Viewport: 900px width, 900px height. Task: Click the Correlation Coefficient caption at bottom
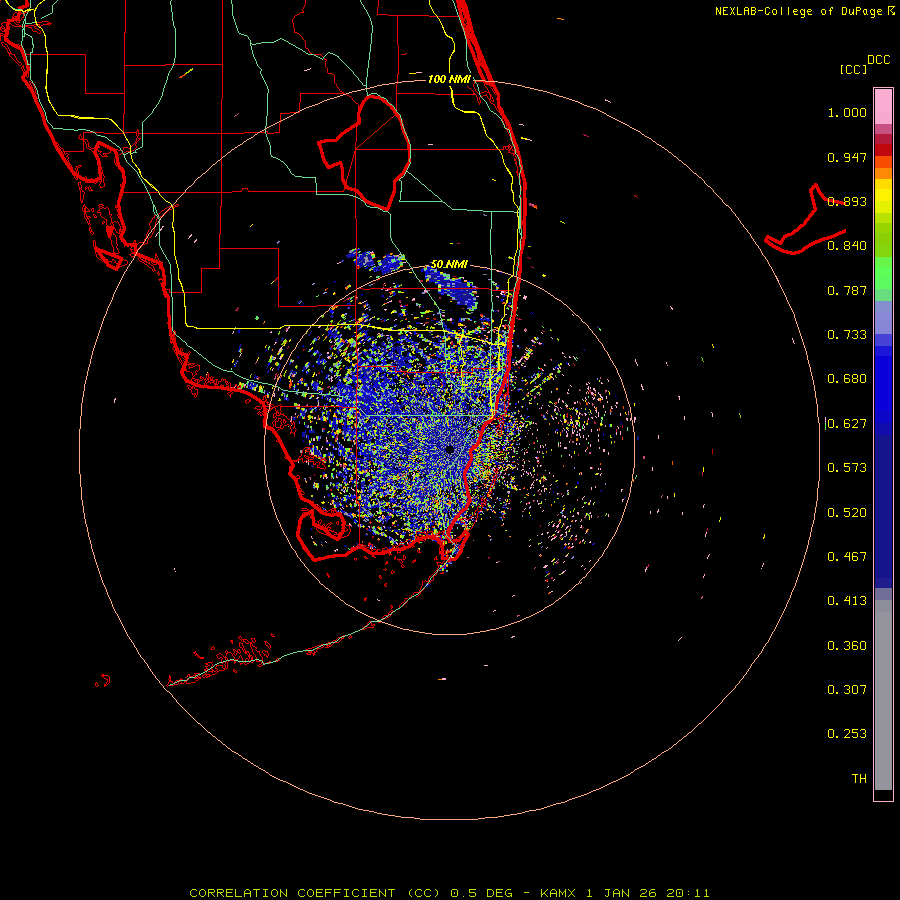(x=449, y=893)
